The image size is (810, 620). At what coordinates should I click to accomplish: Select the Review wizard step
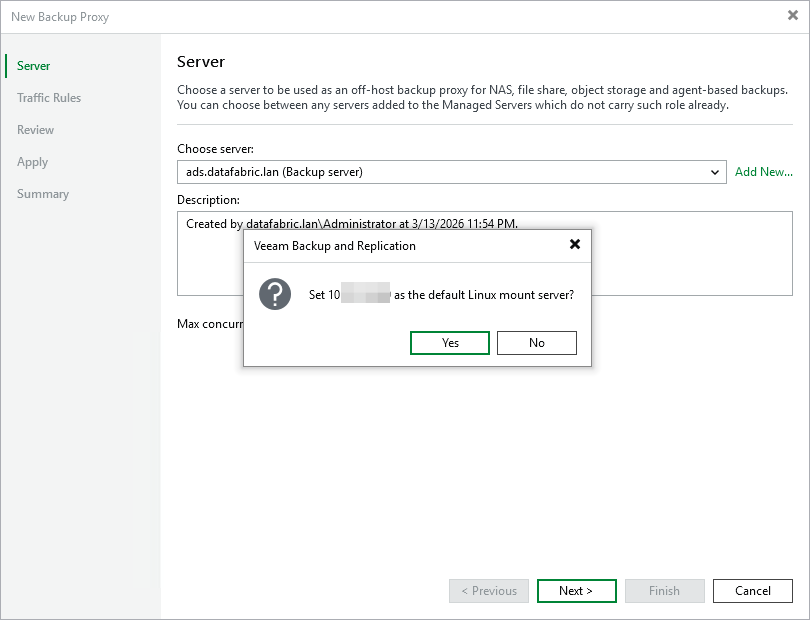pyautogui.click(x=35, y=130)
